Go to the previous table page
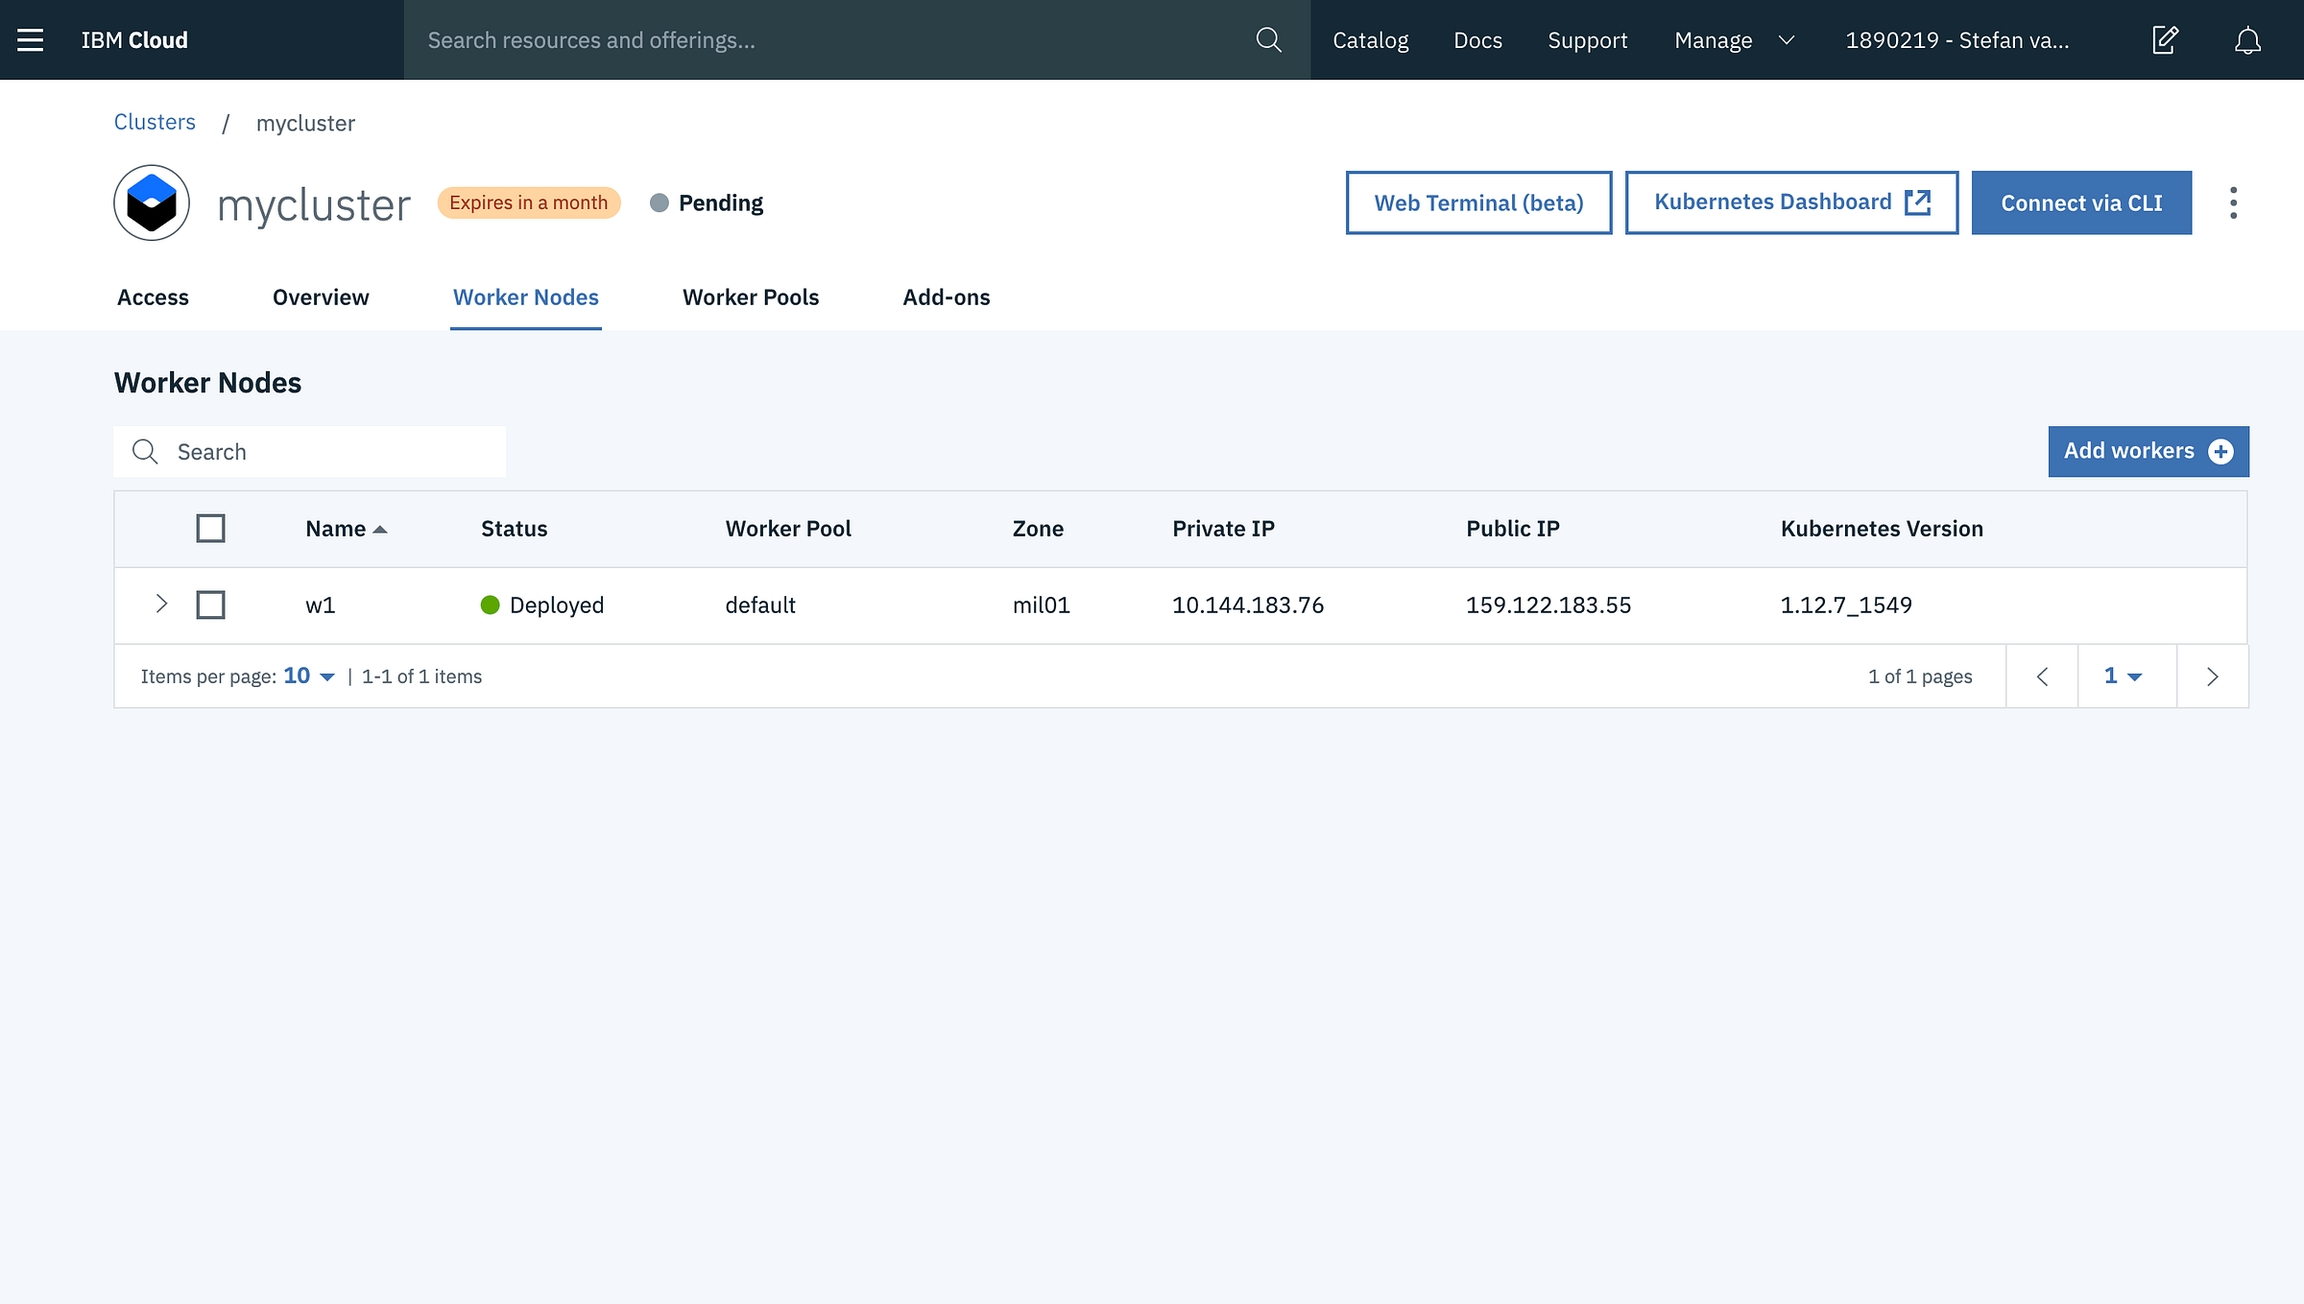Image resolution: width=2304 pixels, height=1304 pixels. tap(2042, 677)
